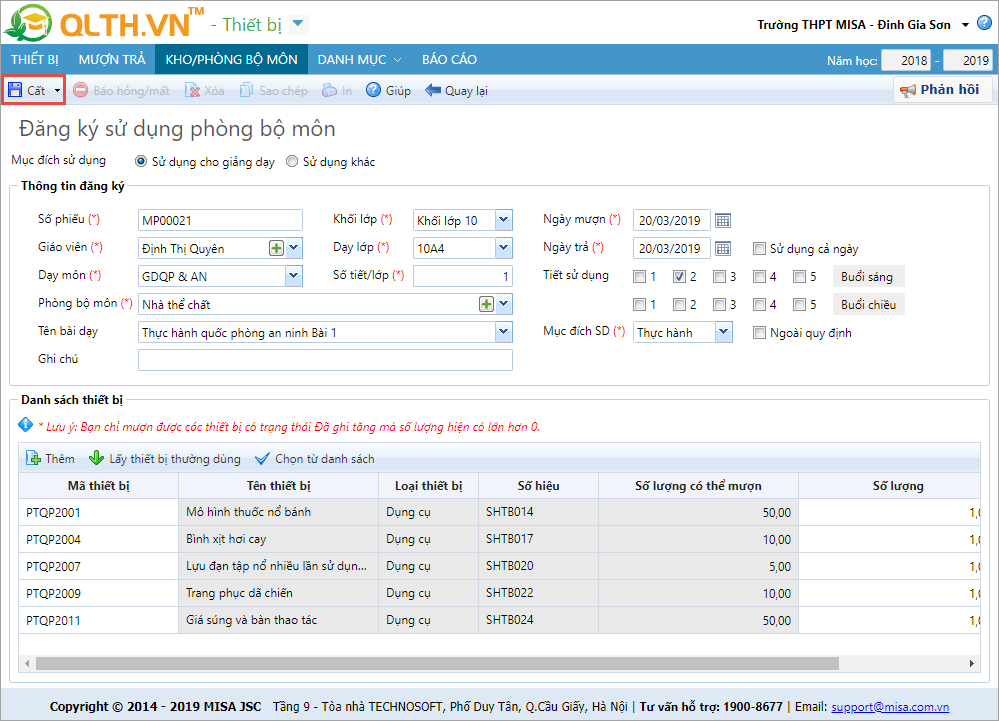This screenshot has height=721, width=999.
Task: Check morning period 5 checkbox
Action: (800, 276)
